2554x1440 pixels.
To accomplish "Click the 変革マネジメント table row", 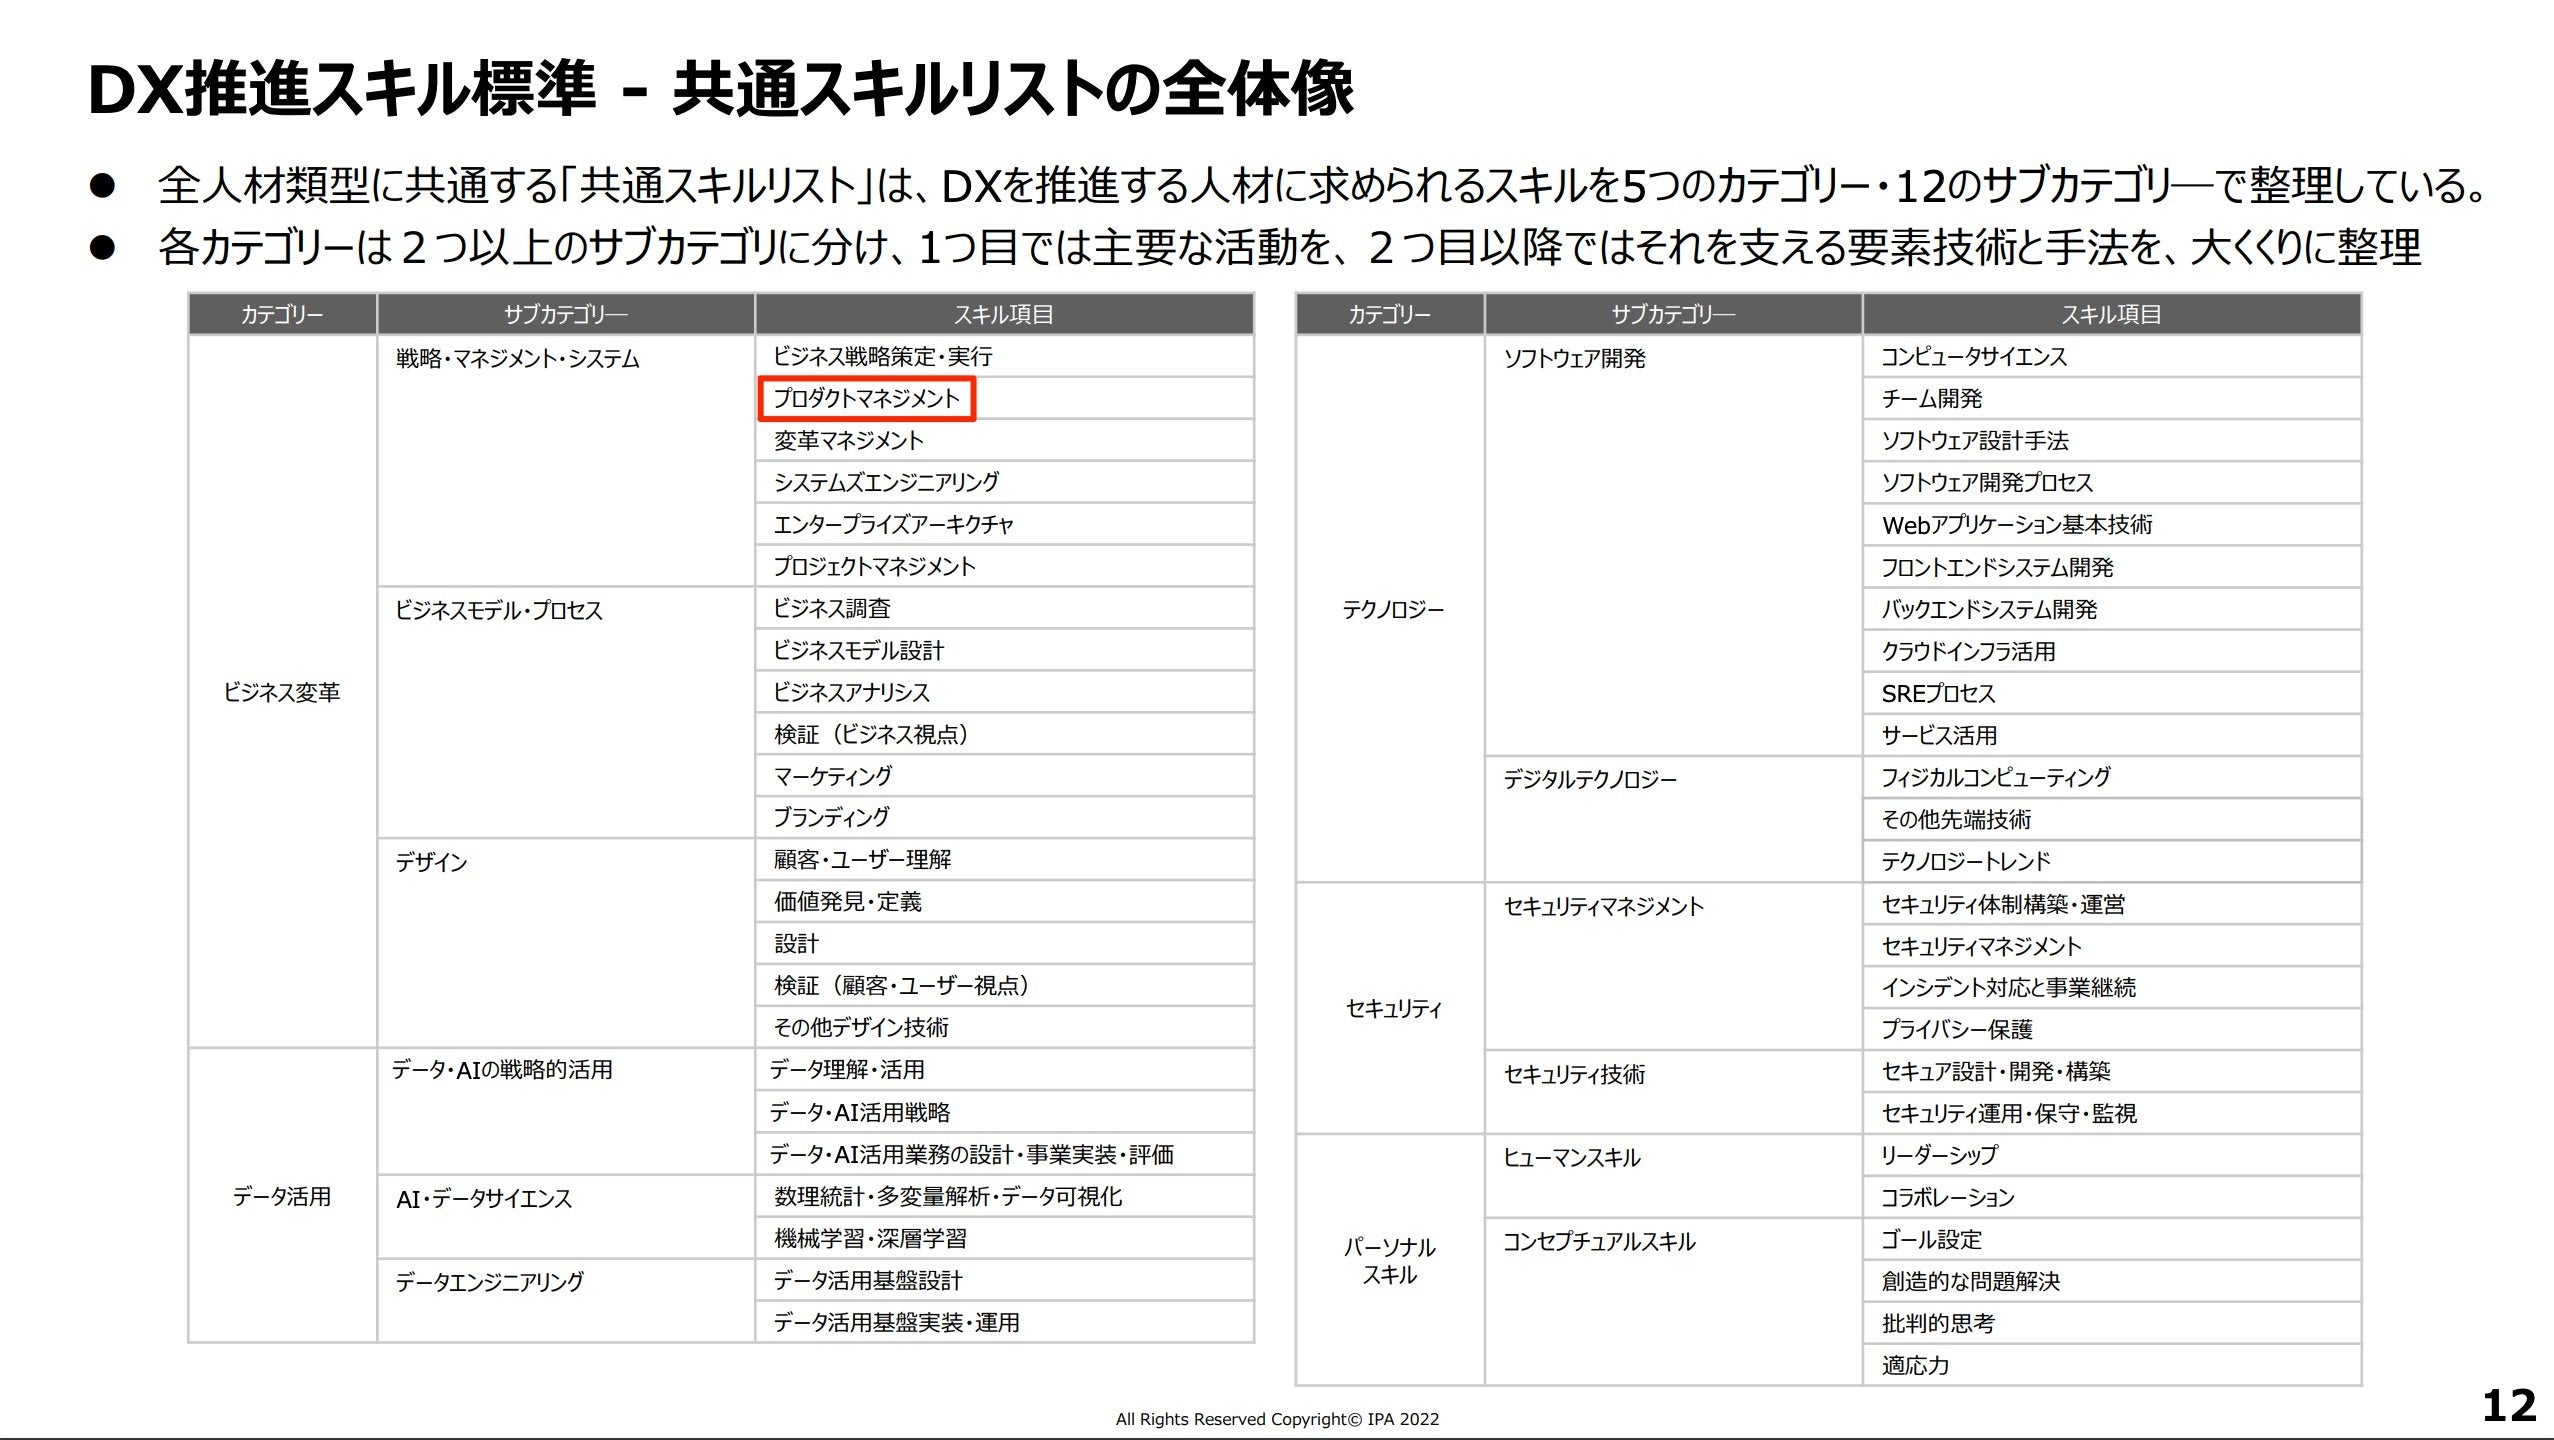I will pyautogui.click(x=848, y=441).
